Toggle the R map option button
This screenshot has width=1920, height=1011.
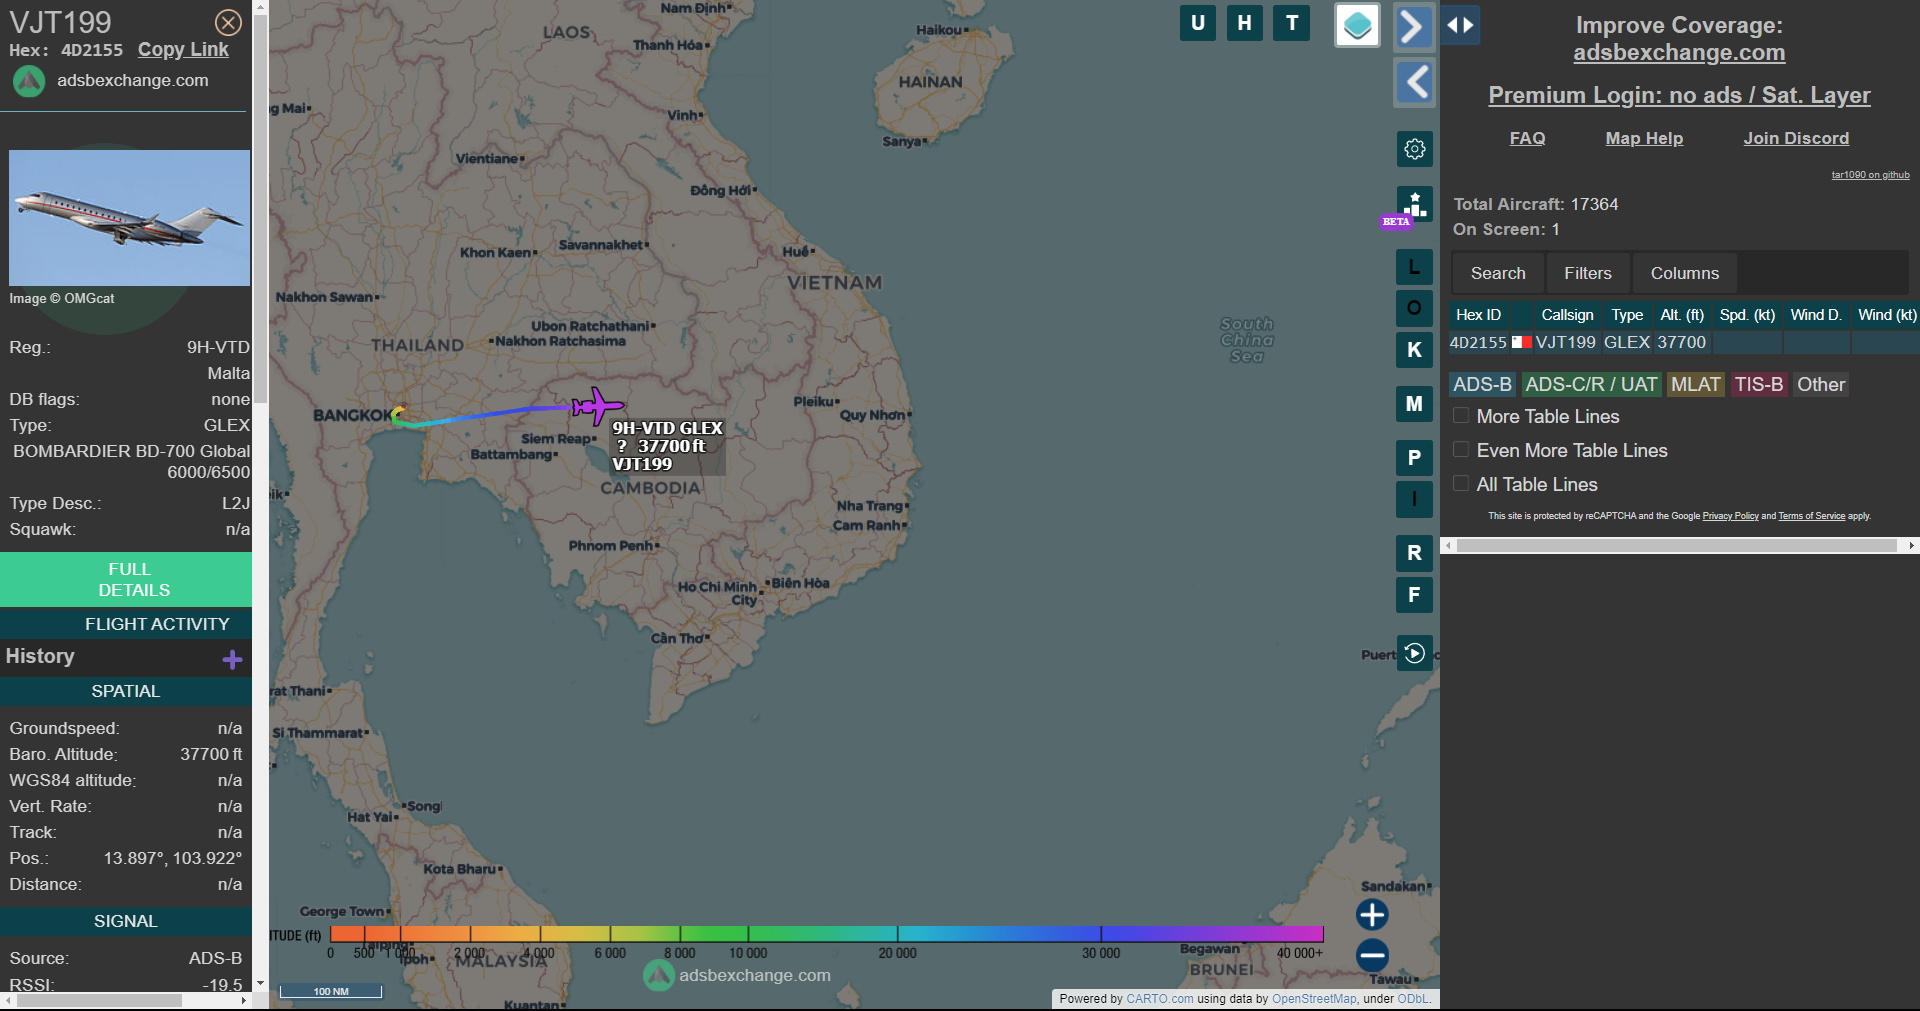coord(1414,553)
